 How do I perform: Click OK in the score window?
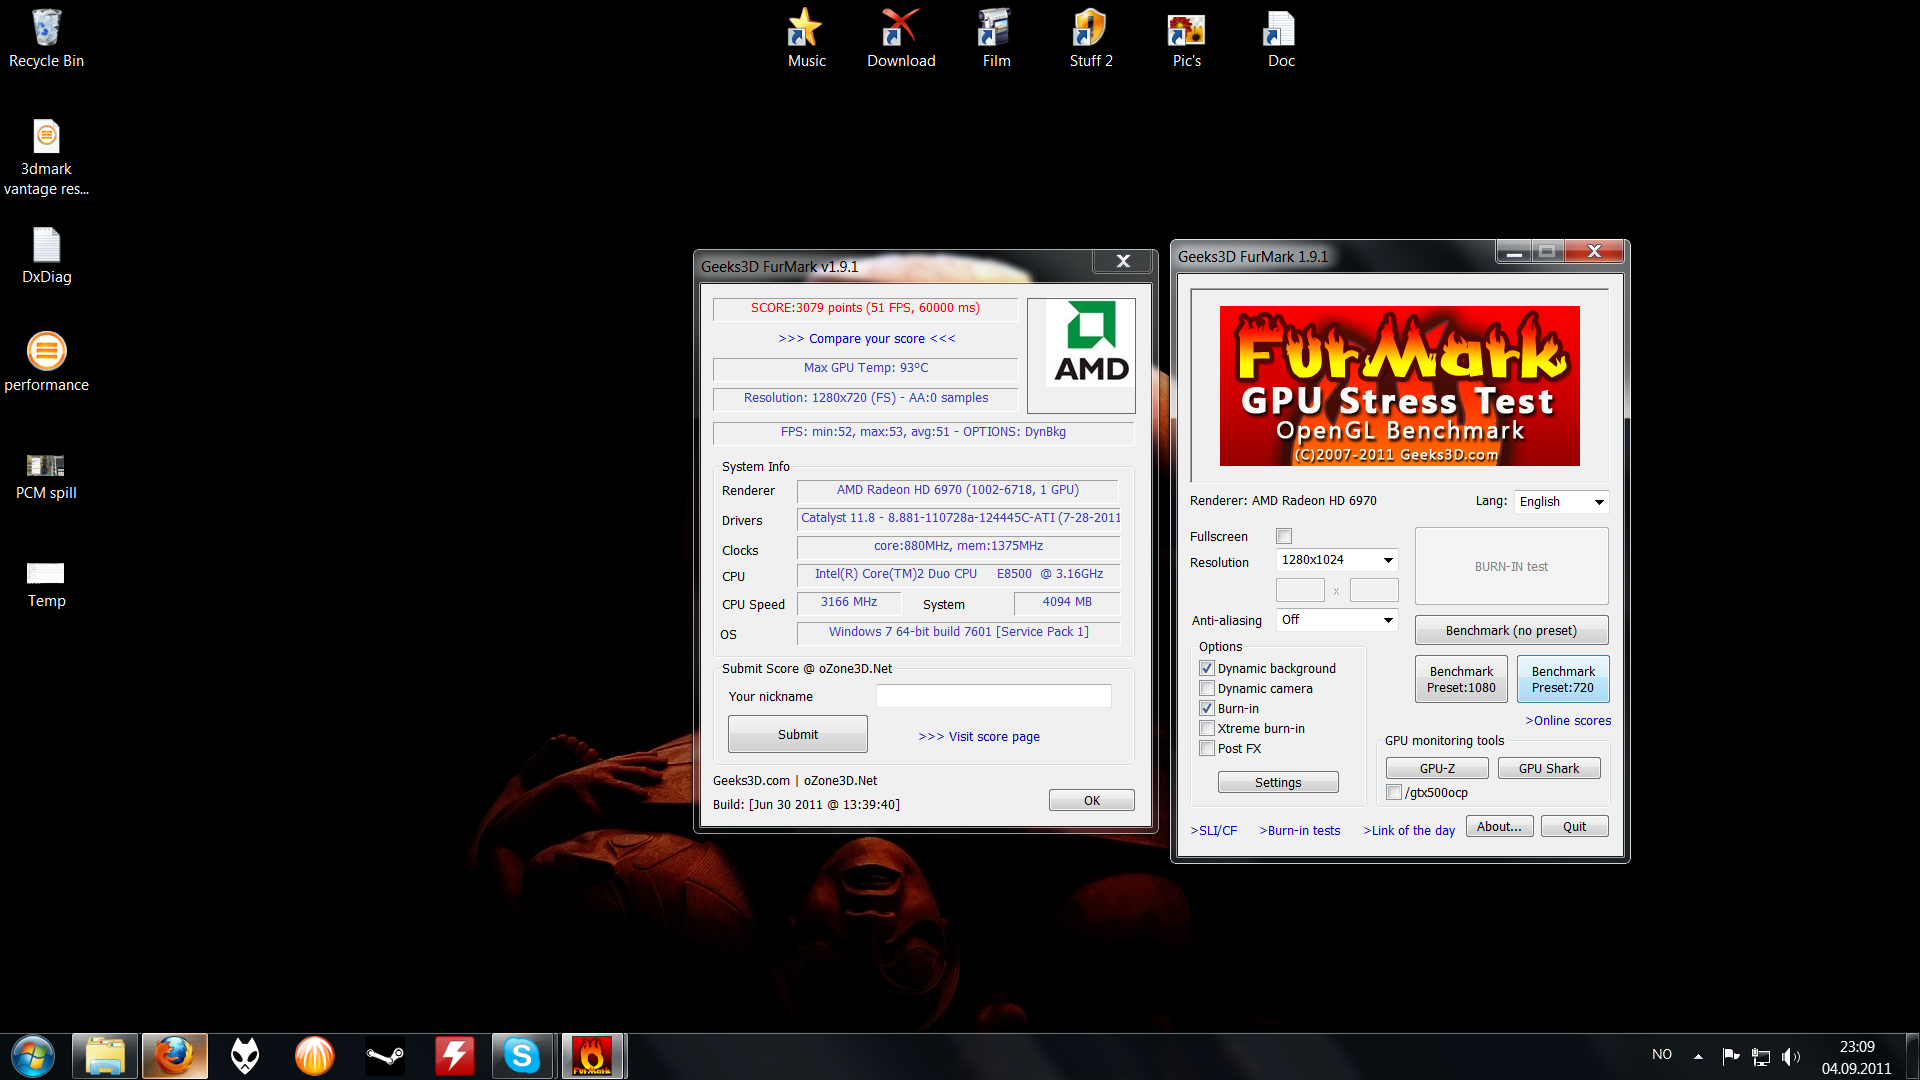point(1091,800)
